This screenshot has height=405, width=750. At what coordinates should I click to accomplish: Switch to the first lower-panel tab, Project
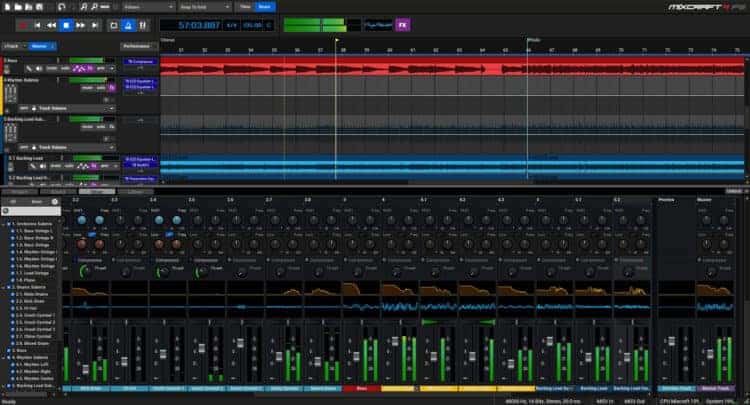click(x=19, y=192)
